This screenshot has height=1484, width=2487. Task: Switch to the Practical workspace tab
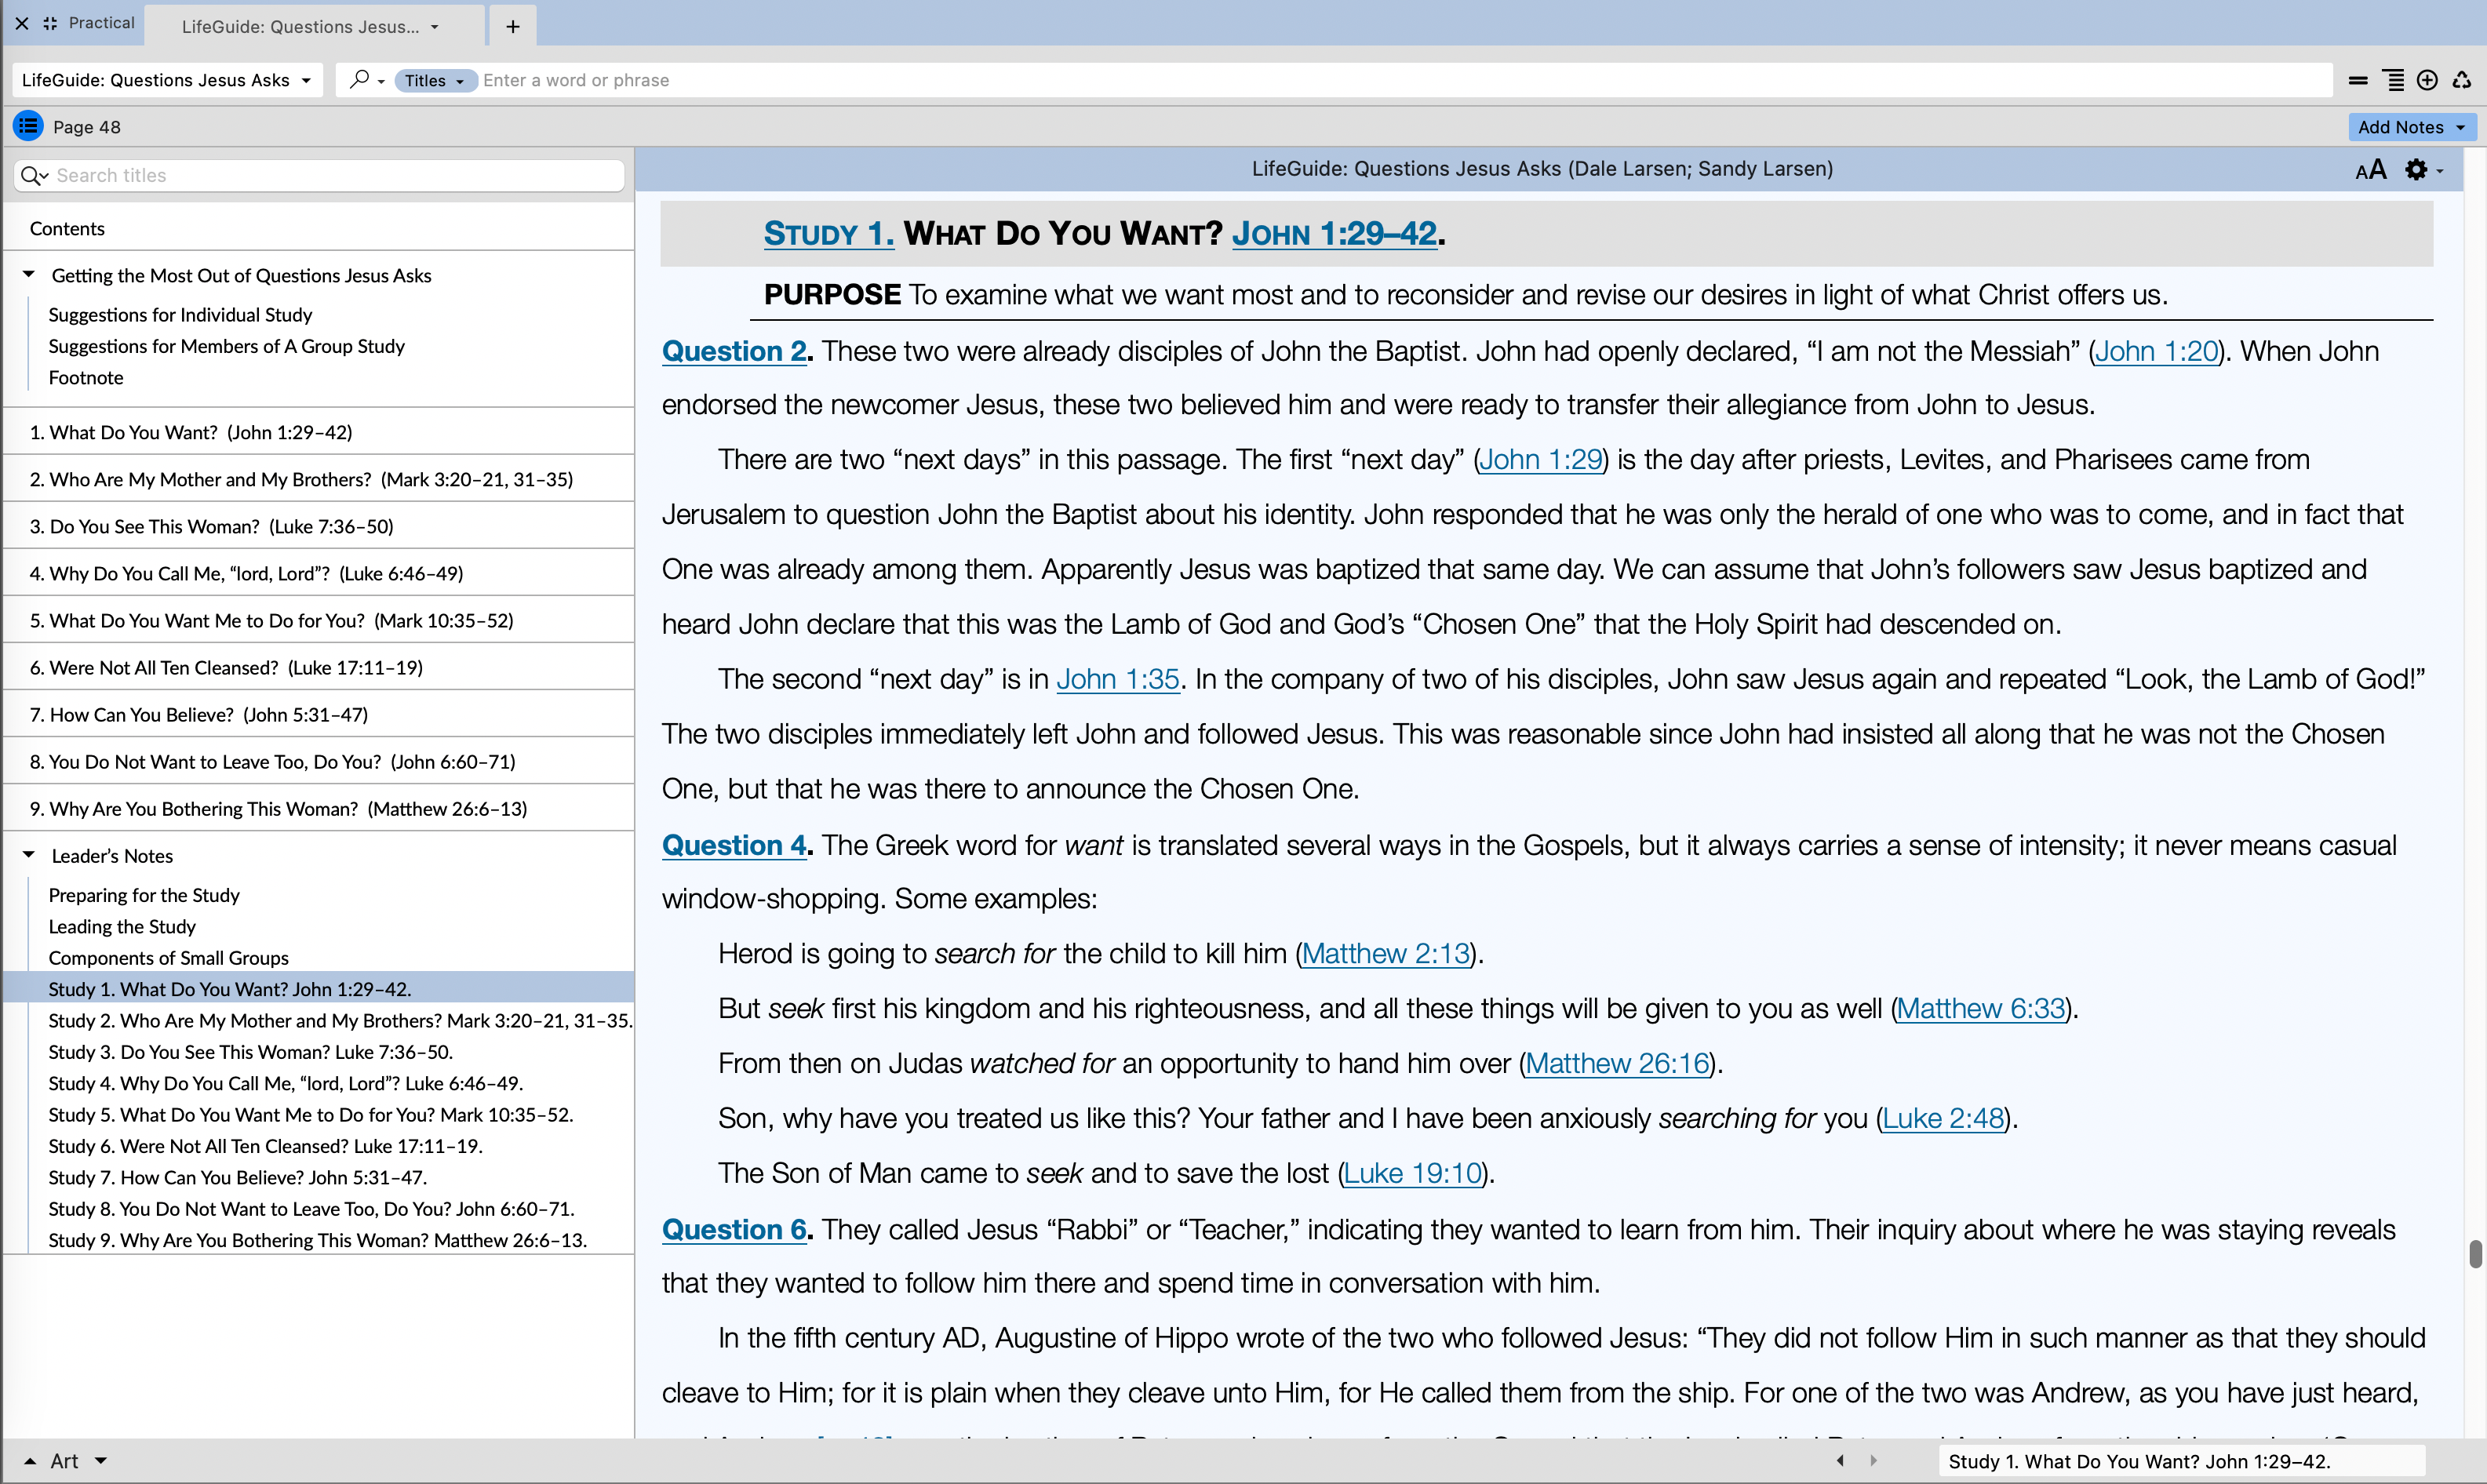pos(100,23)
